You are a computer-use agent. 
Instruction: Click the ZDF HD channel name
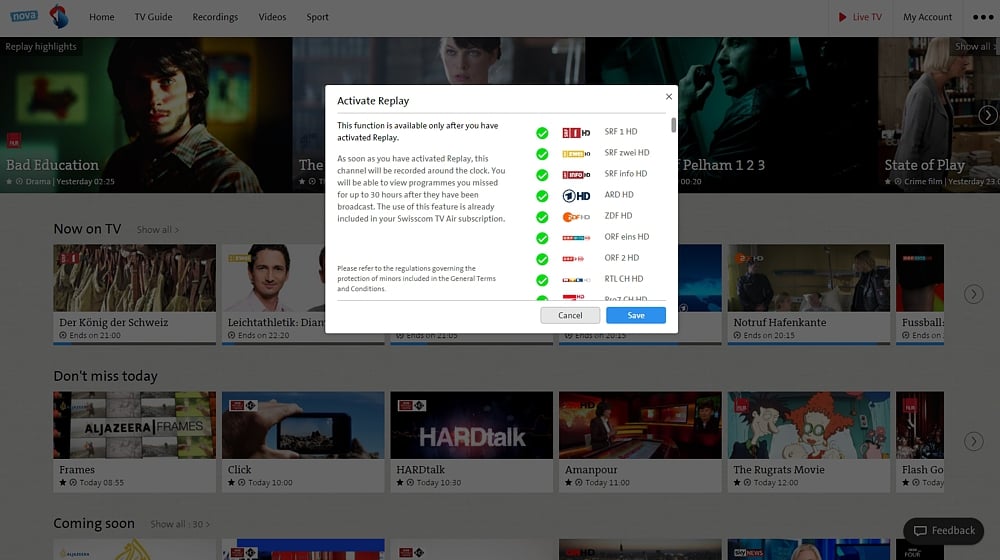619,216
